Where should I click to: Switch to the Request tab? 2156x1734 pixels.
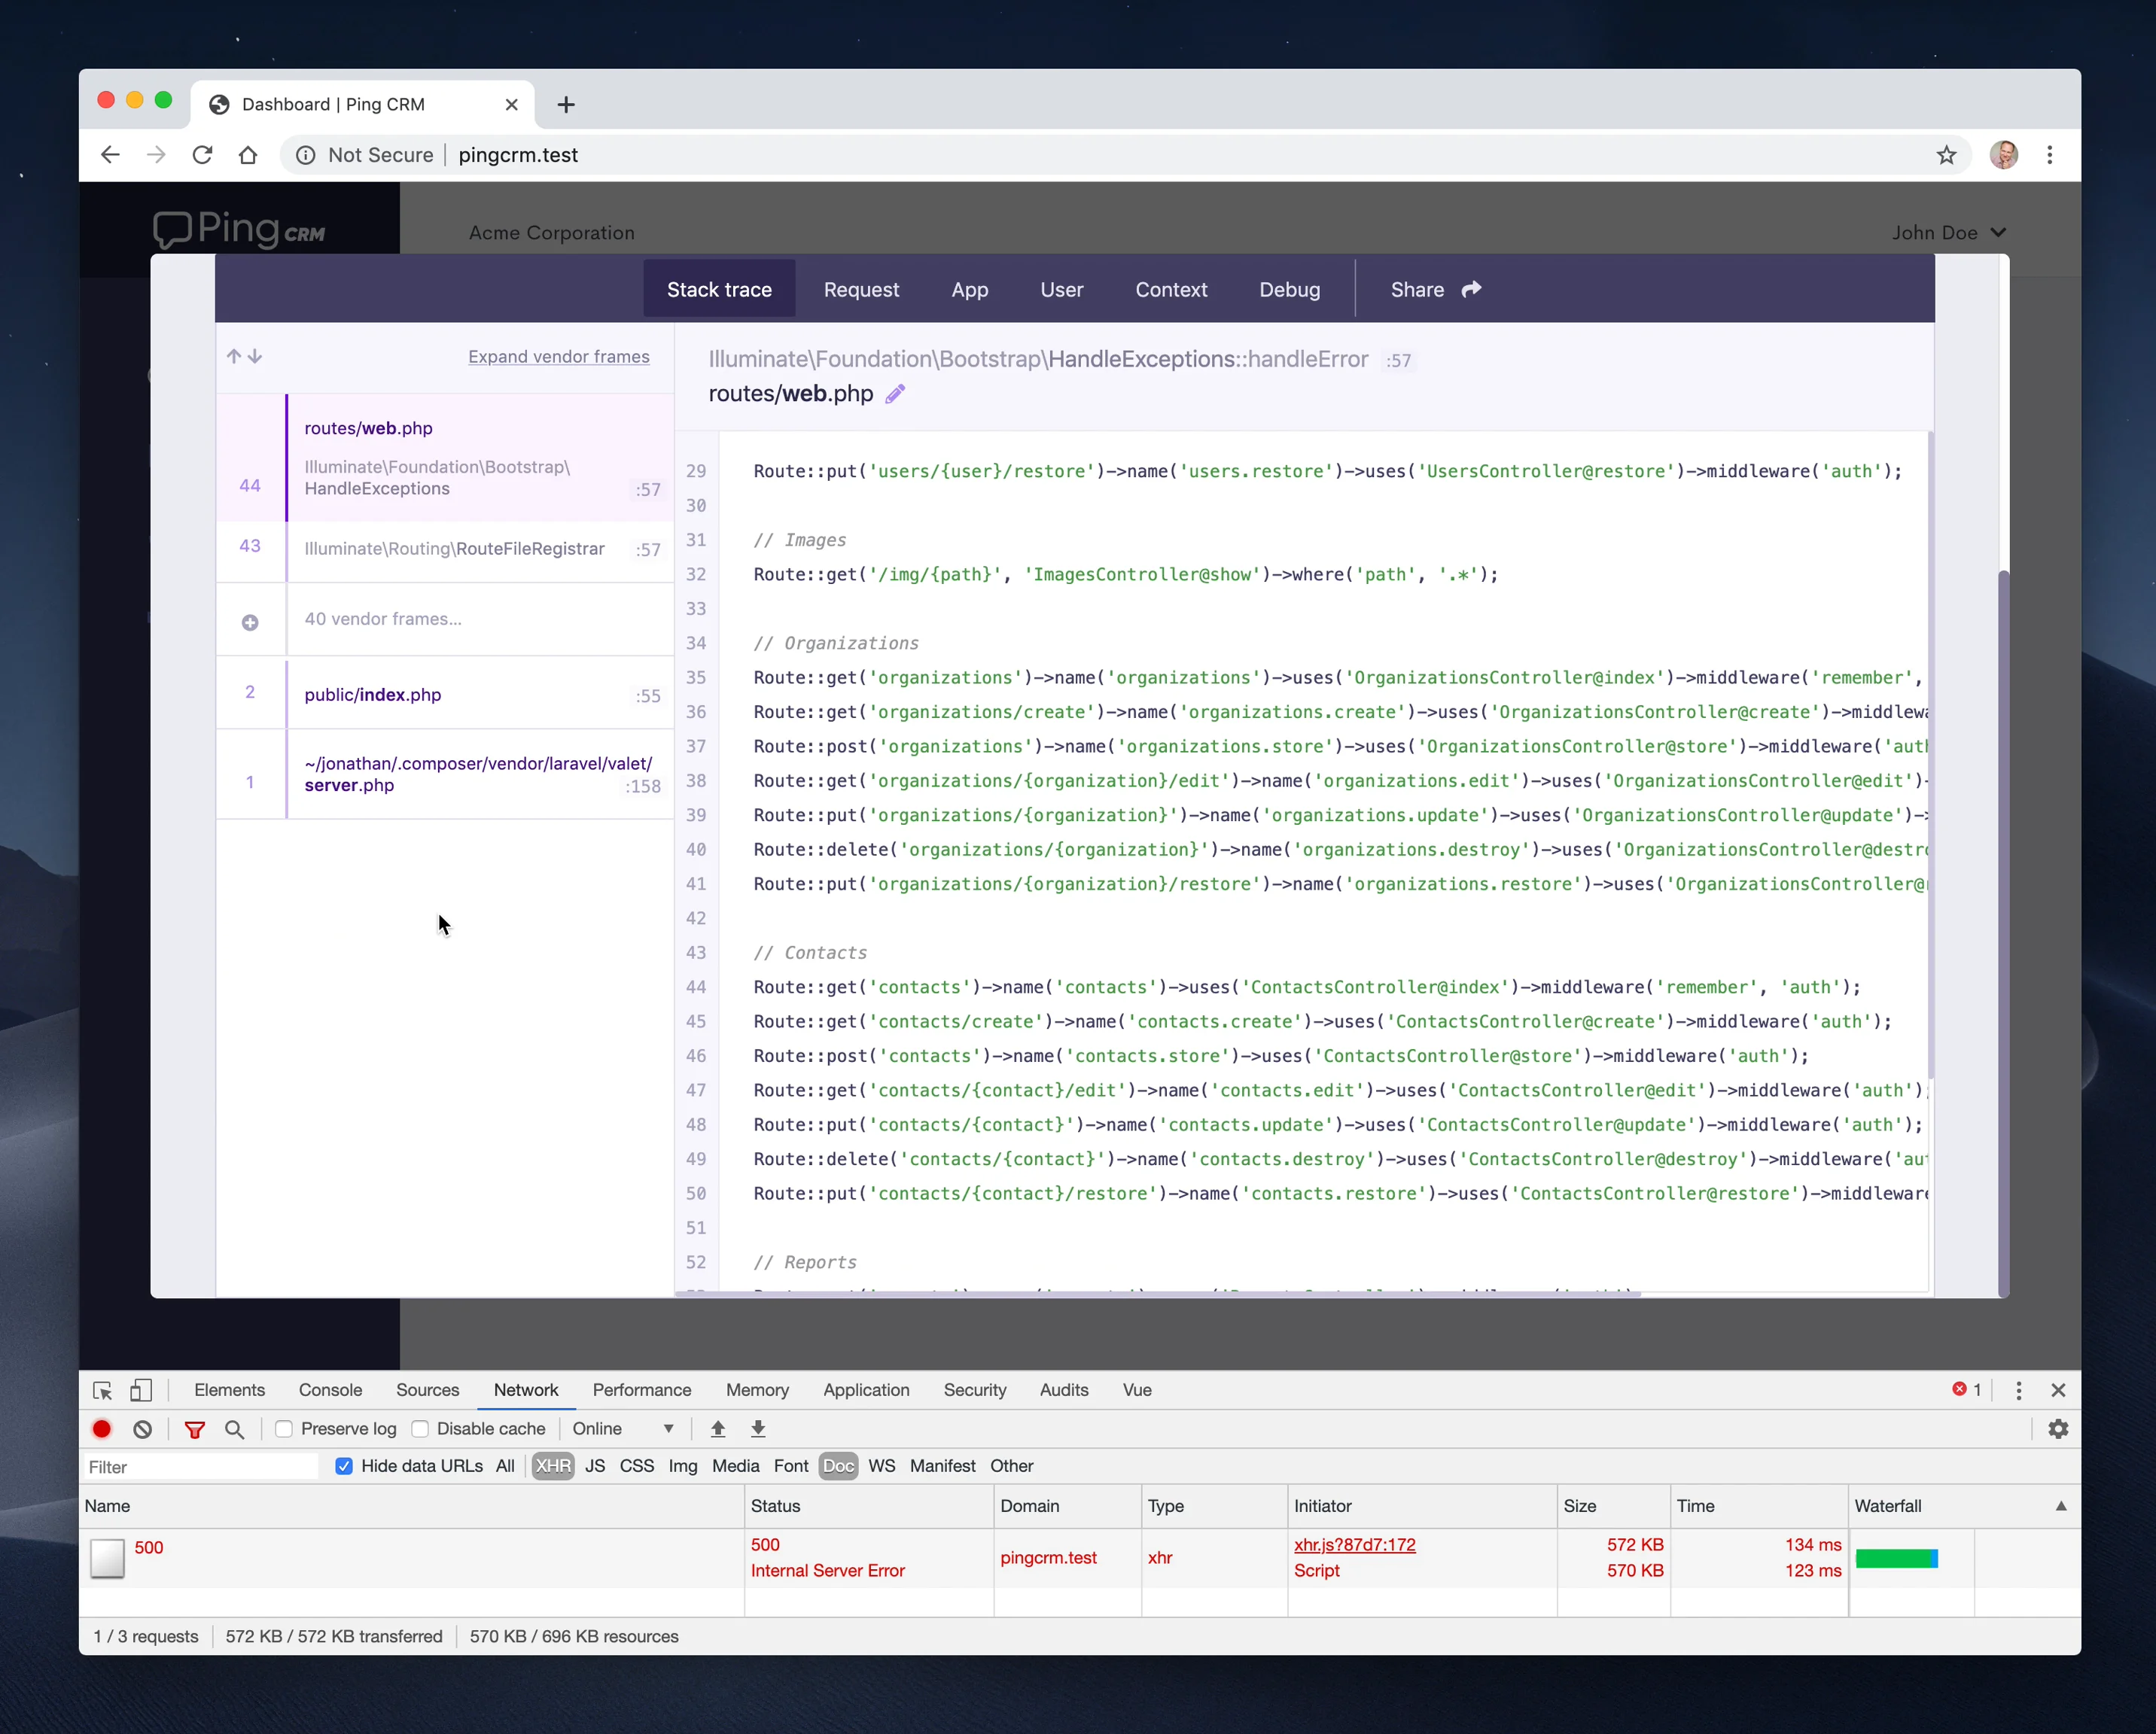(861, 289)
